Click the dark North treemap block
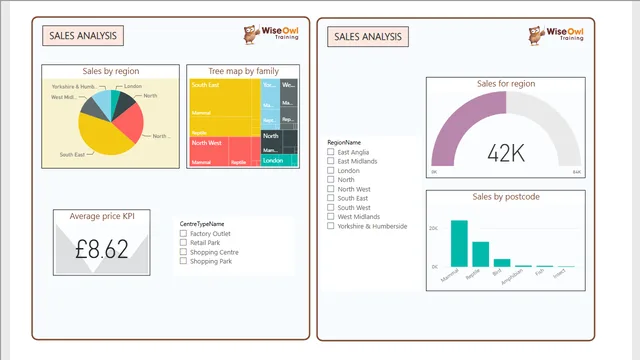 point(279,141)
